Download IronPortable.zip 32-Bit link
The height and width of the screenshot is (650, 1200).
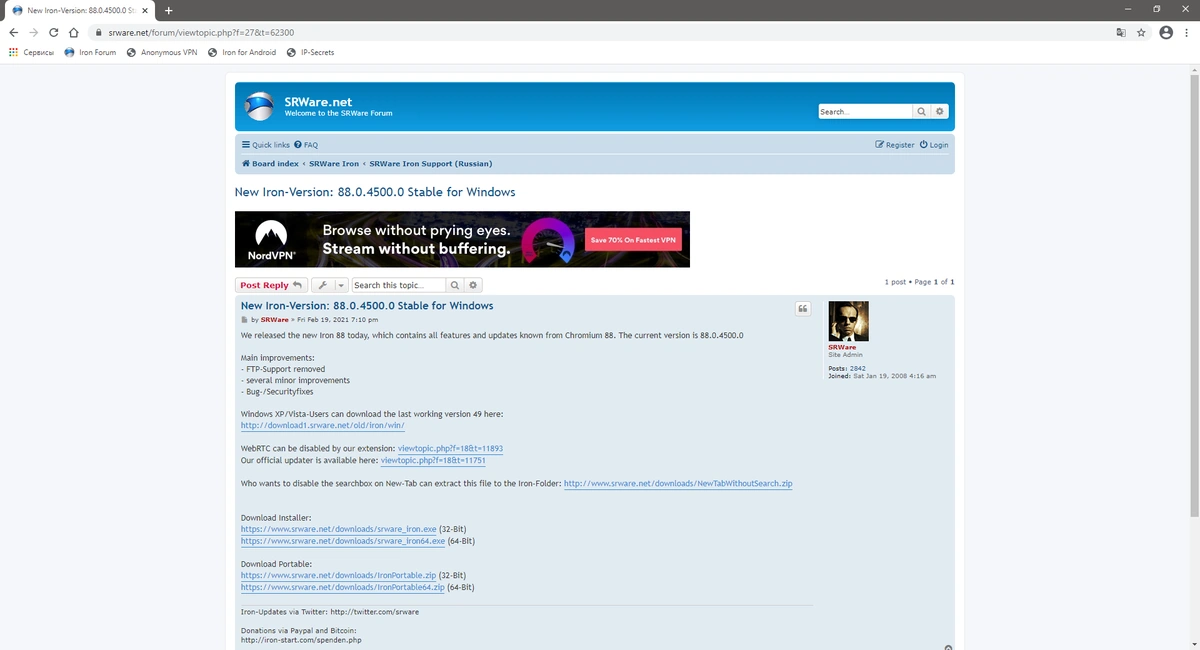coord(338,576)
